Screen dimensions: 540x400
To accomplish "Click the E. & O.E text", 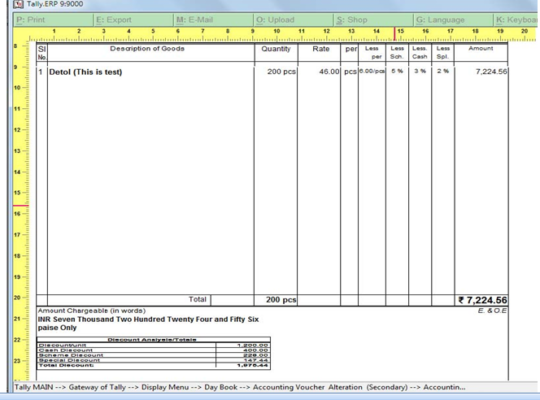I will [x=492, y=311].
